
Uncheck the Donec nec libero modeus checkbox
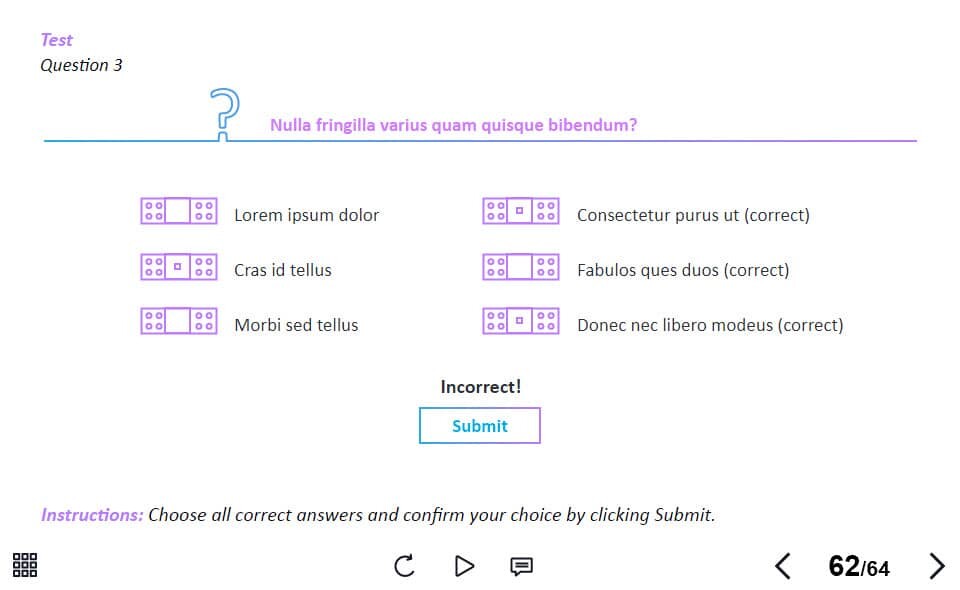click(x=520, y=321)
